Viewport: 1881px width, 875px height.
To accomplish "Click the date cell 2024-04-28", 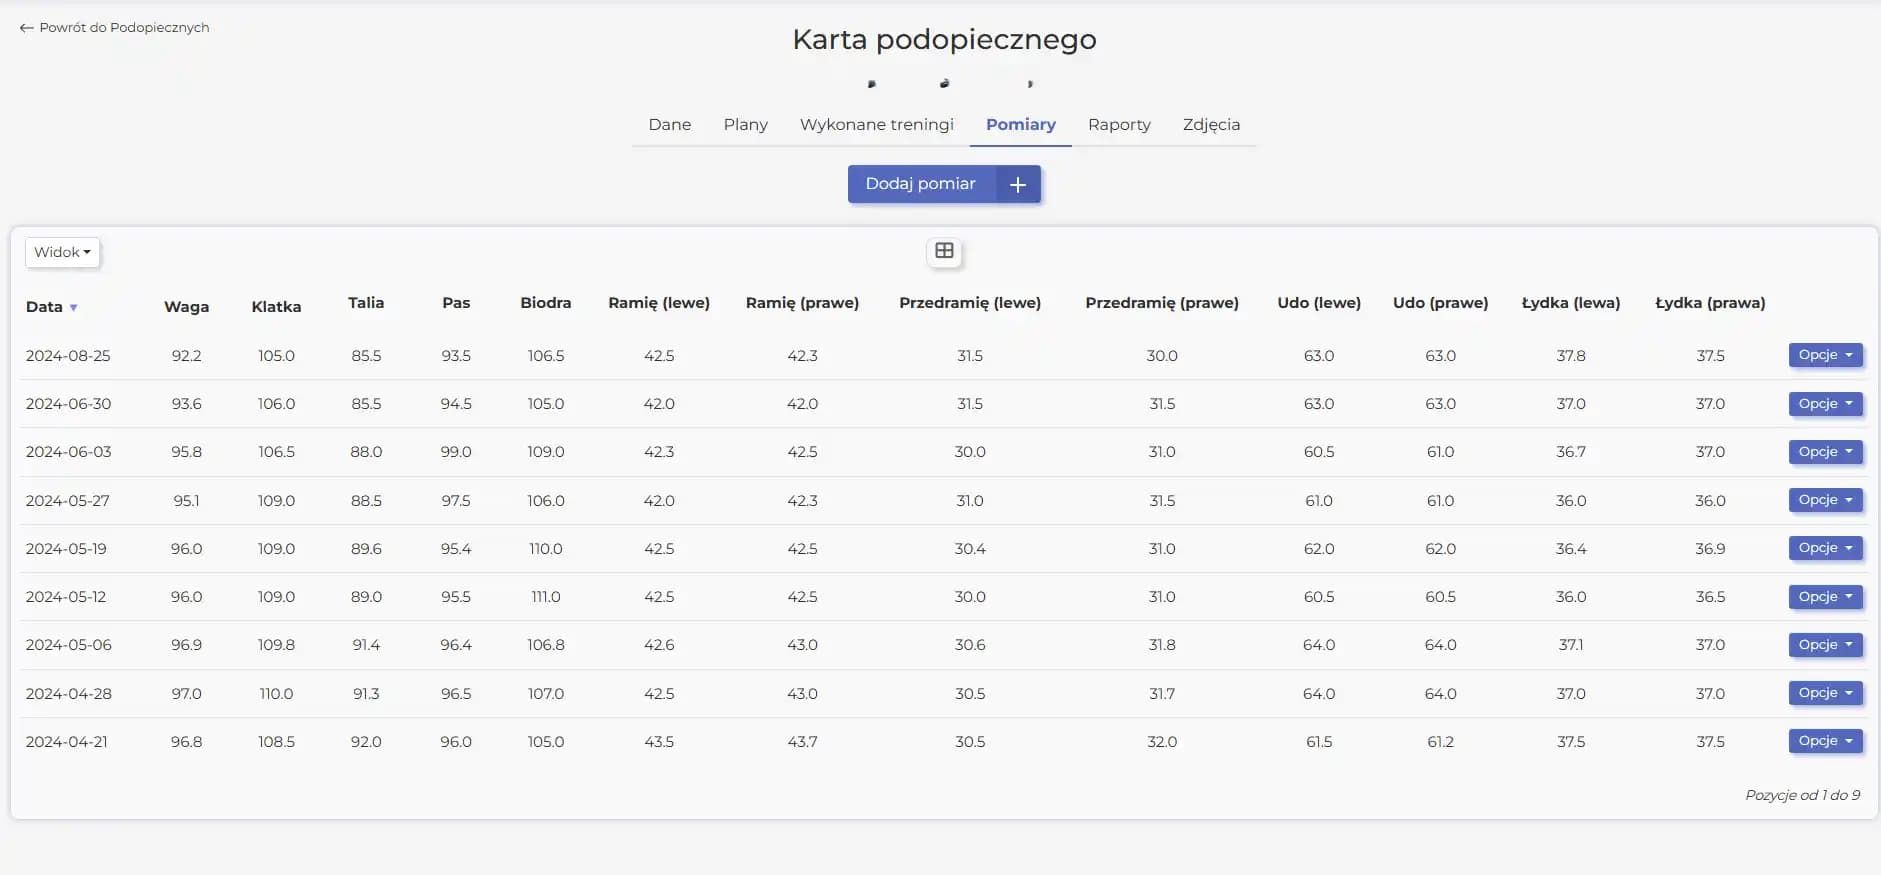I will (x=68, y=694).
